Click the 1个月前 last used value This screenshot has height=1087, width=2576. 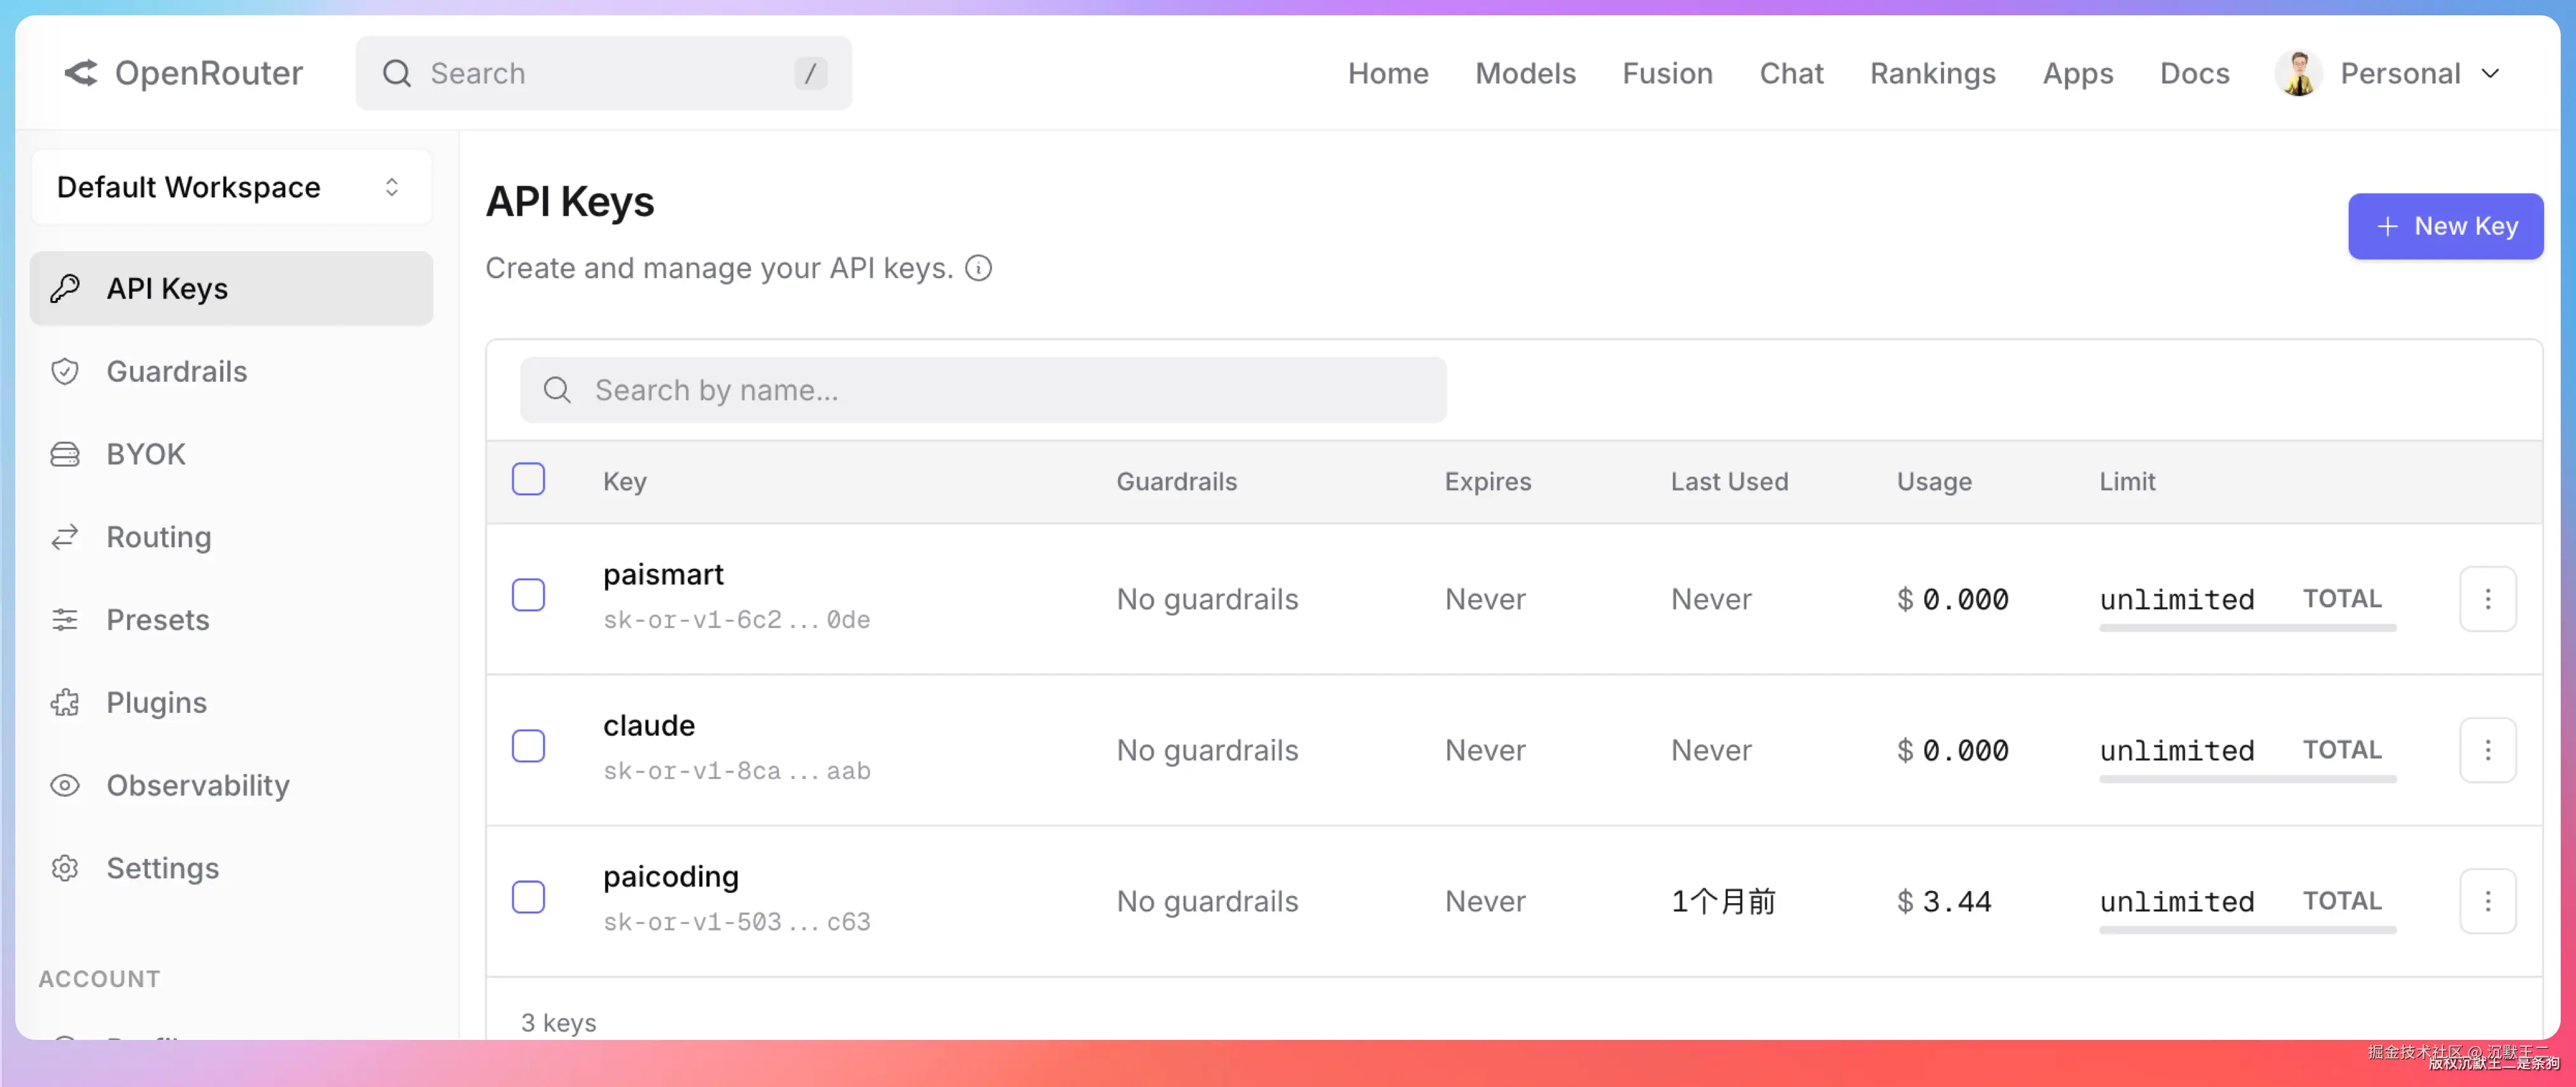tap(1723, 901)
